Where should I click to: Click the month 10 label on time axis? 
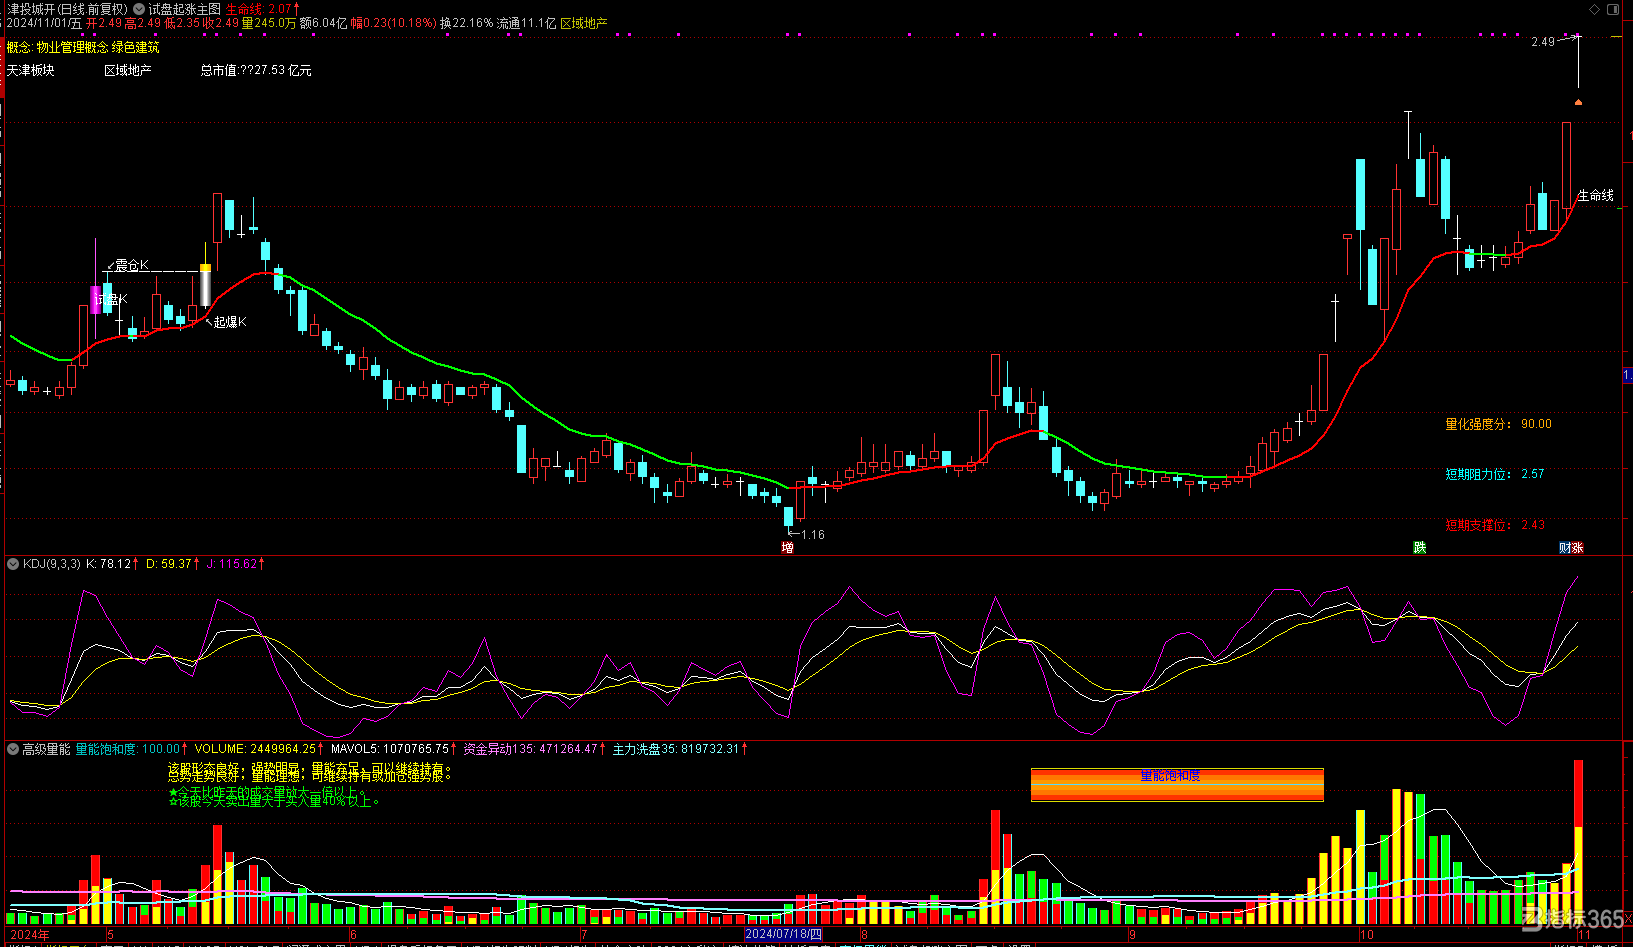point(1367,935)
